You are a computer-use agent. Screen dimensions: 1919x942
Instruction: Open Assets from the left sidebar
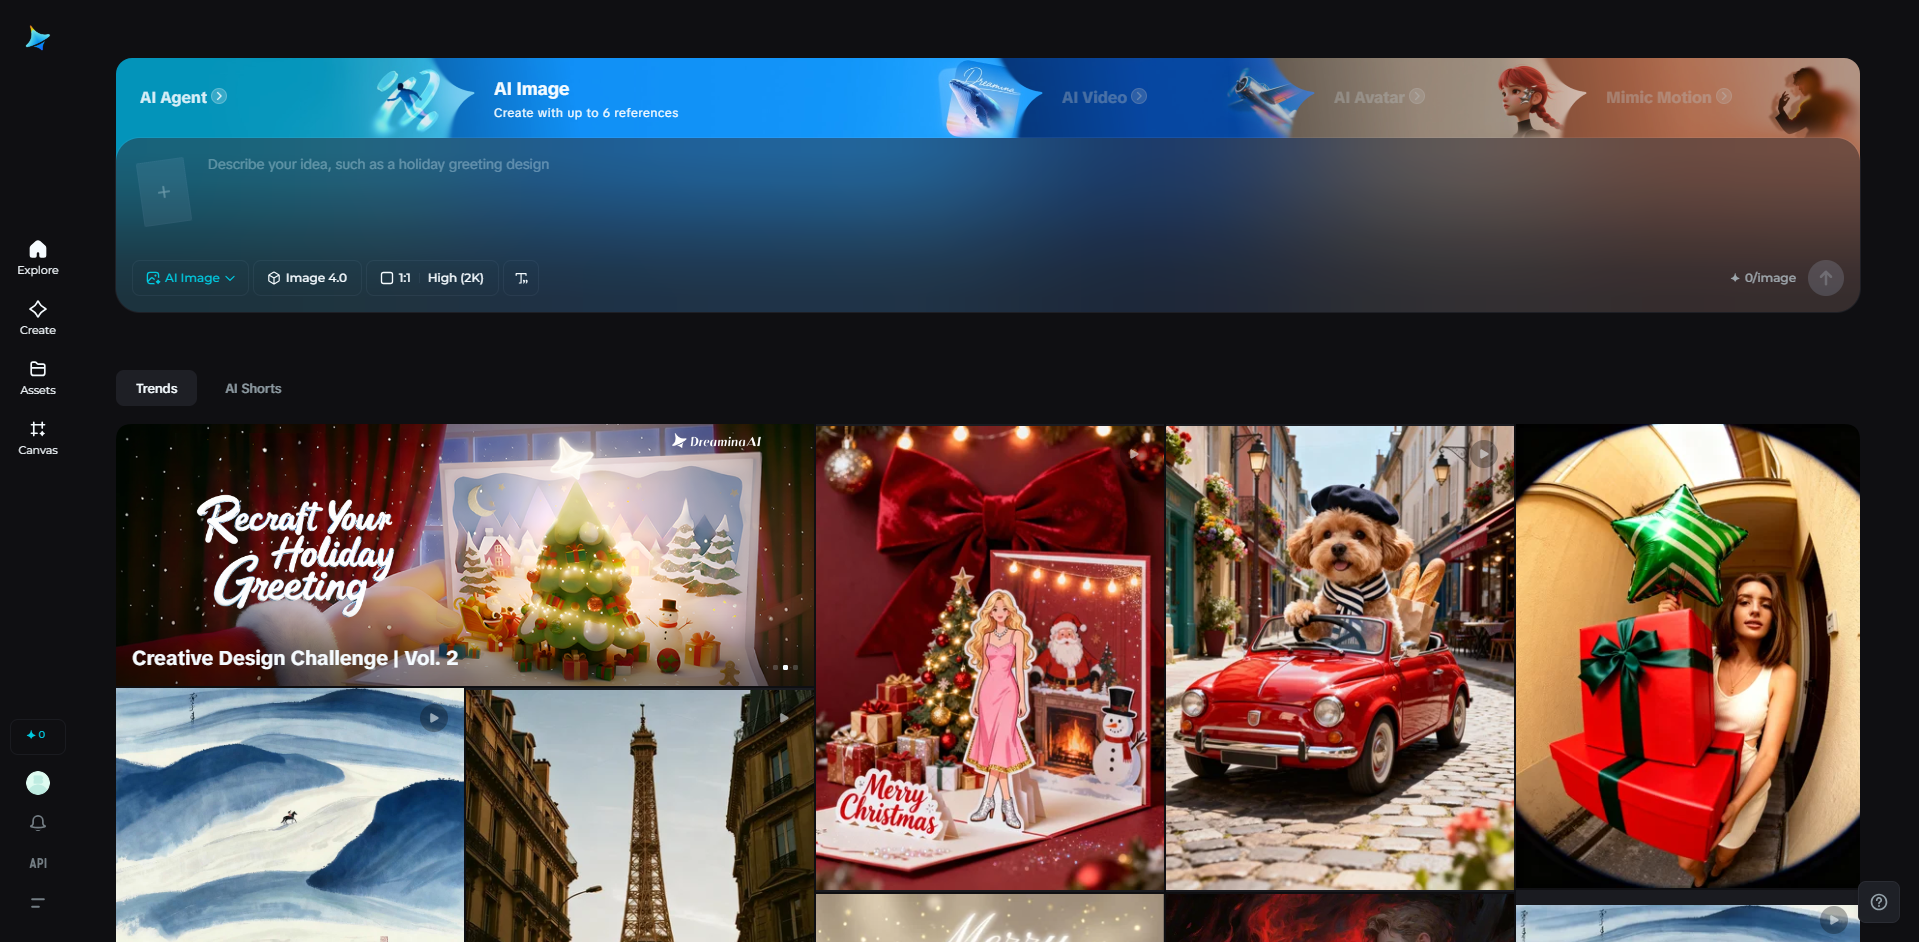pos(37,377)
